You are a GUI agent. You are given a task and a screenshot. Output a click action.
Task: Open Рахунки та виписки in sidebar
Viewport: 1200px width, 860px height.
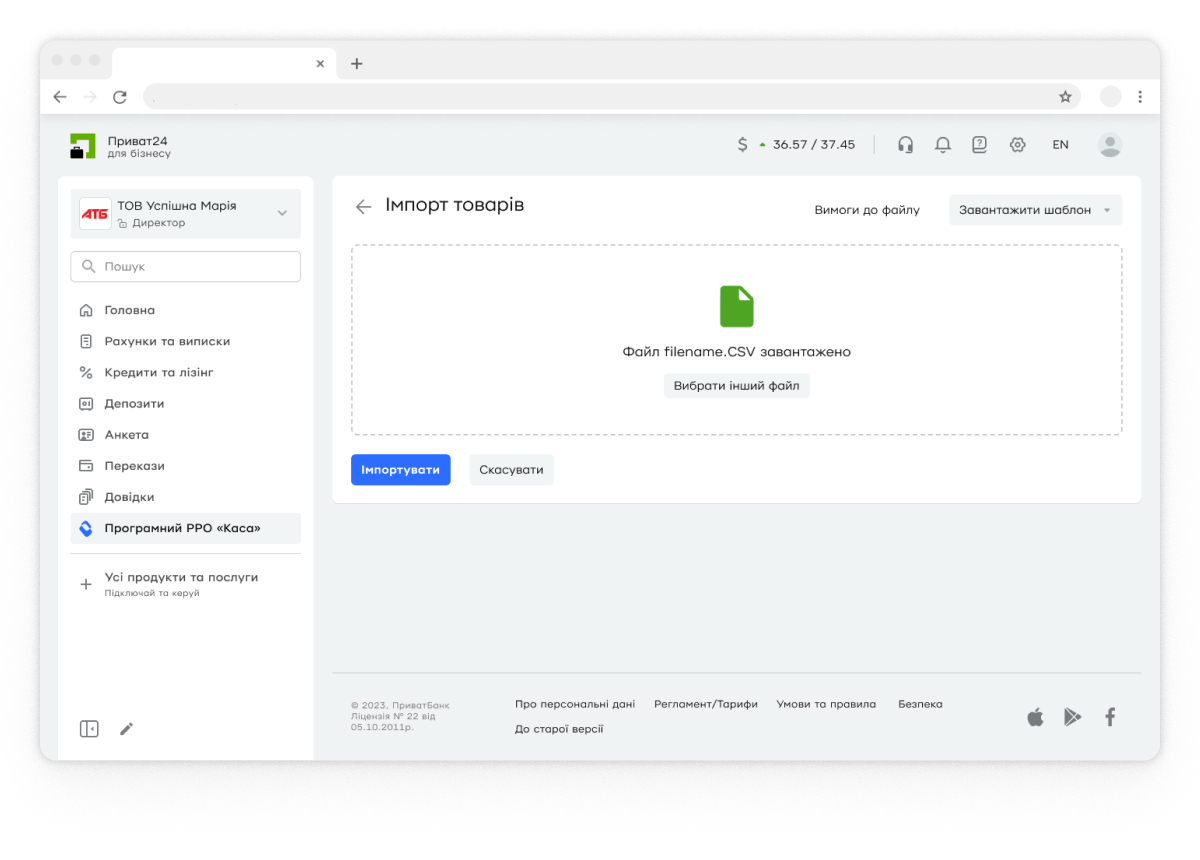[167, 341]
